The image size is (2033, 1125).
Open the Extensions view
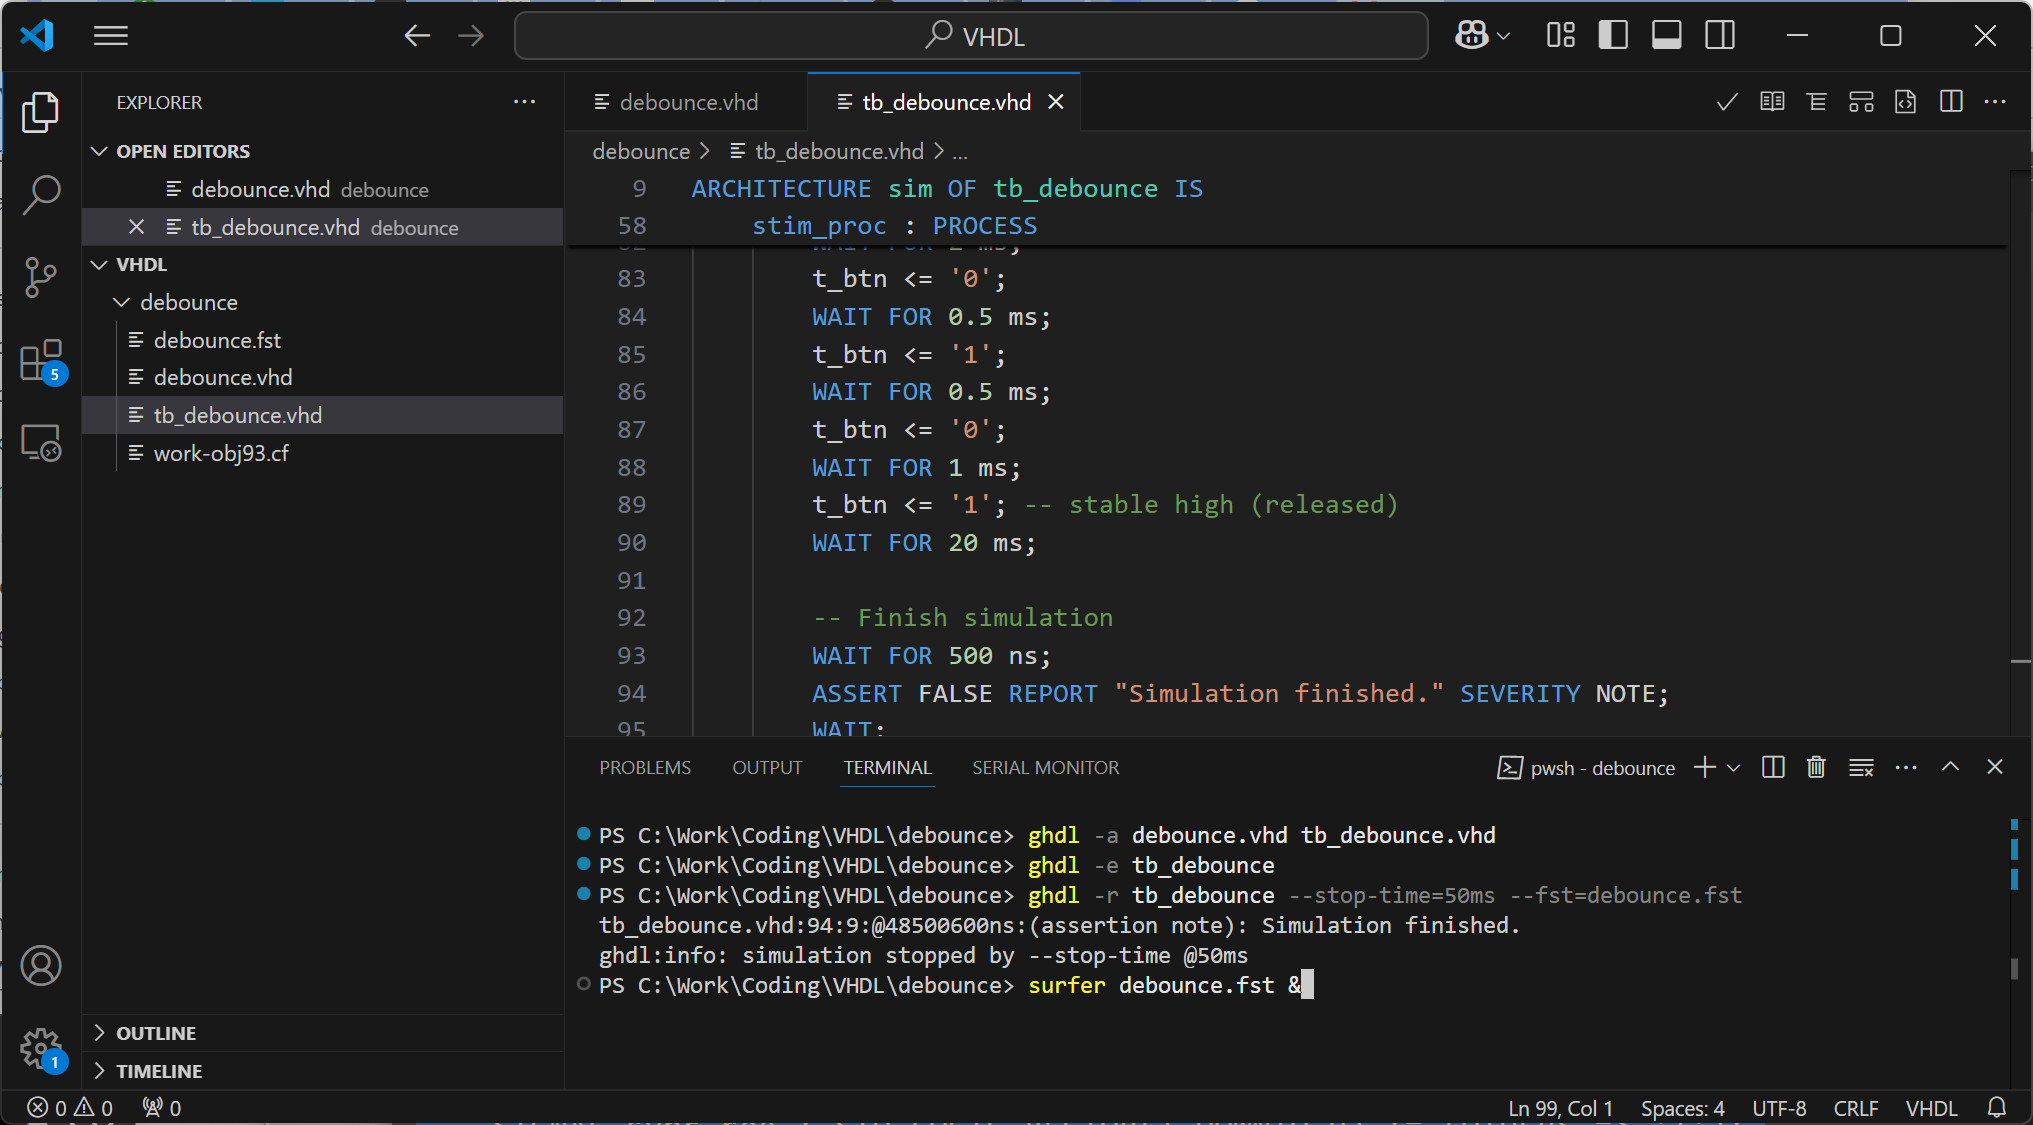point(41,361)
